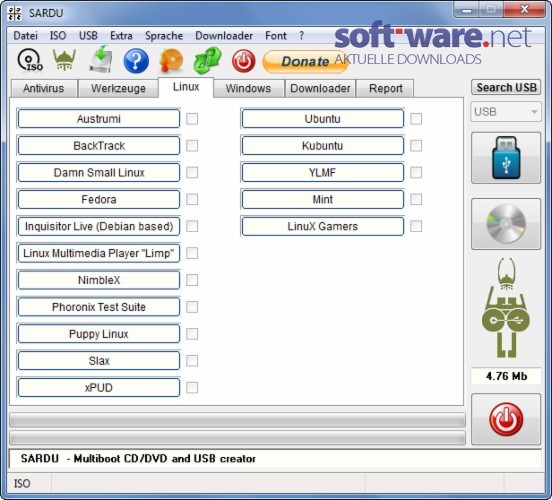Screen dimensions: 552x500
Task: Click the large USB stick creation button
Action: click(x=506, y=158)
